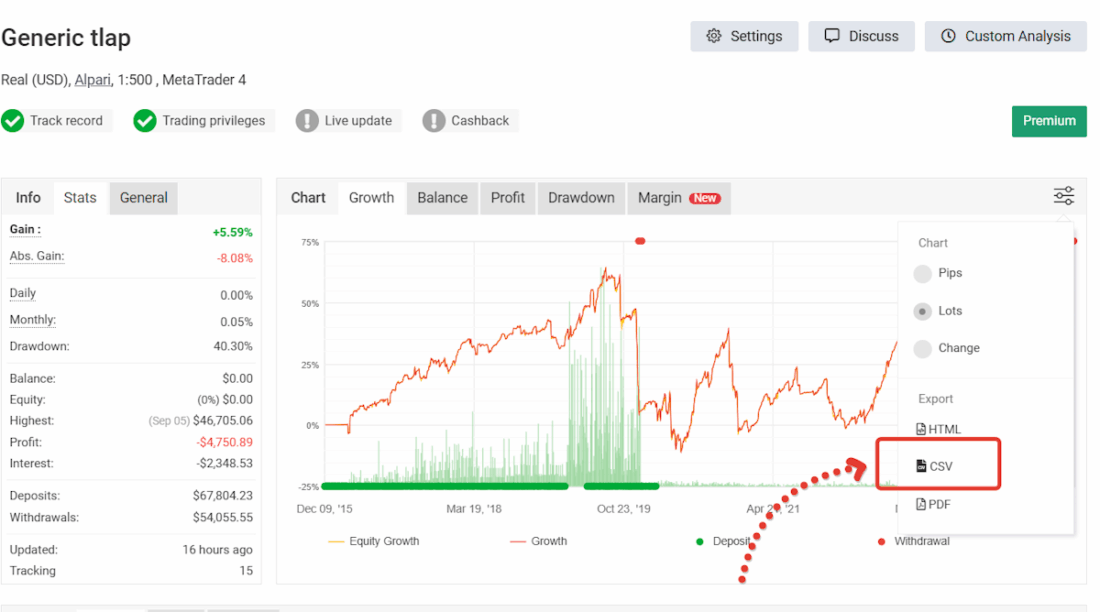
Task: Export the chart as CSV file
Action: [934, 466]
